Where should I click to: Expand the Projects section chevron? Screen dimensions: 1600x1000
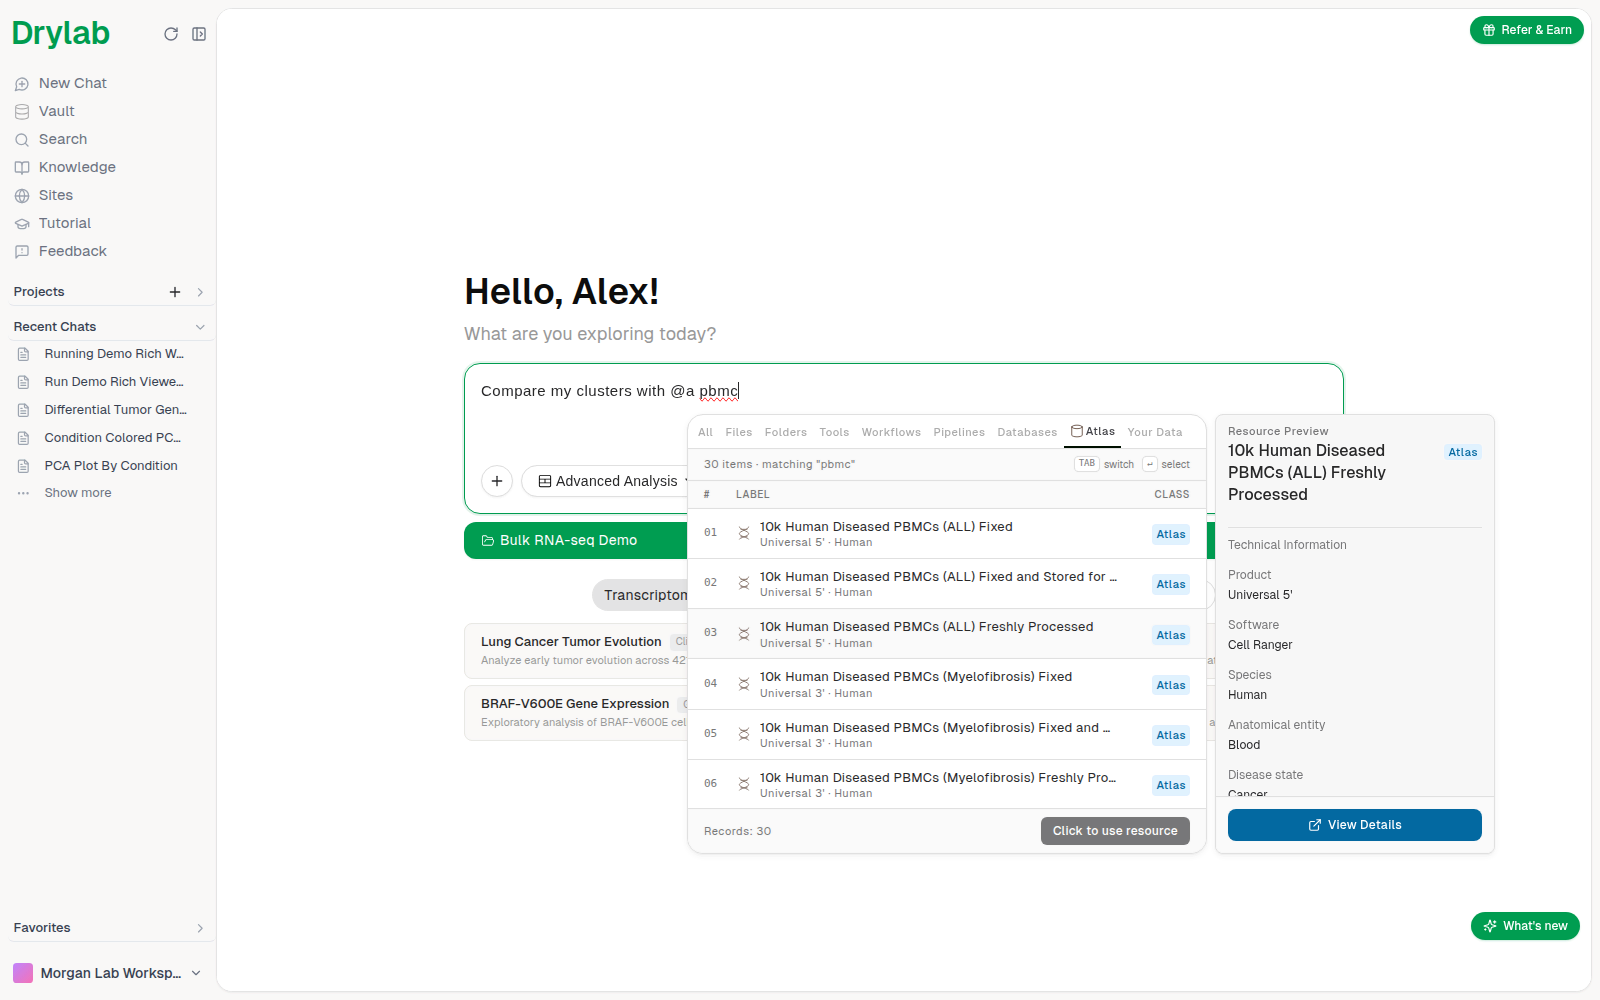(x=200, y=292)
